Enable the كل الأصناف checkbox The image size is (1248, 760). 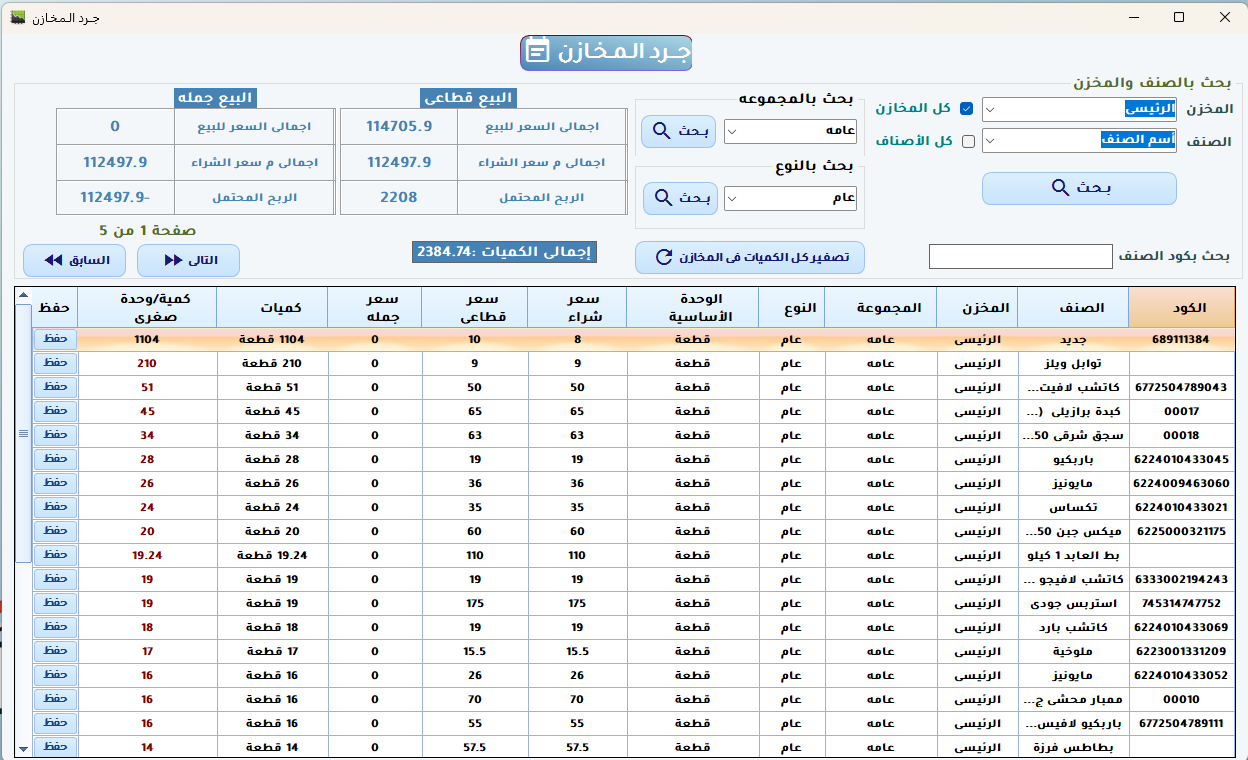tap(967, 141)
